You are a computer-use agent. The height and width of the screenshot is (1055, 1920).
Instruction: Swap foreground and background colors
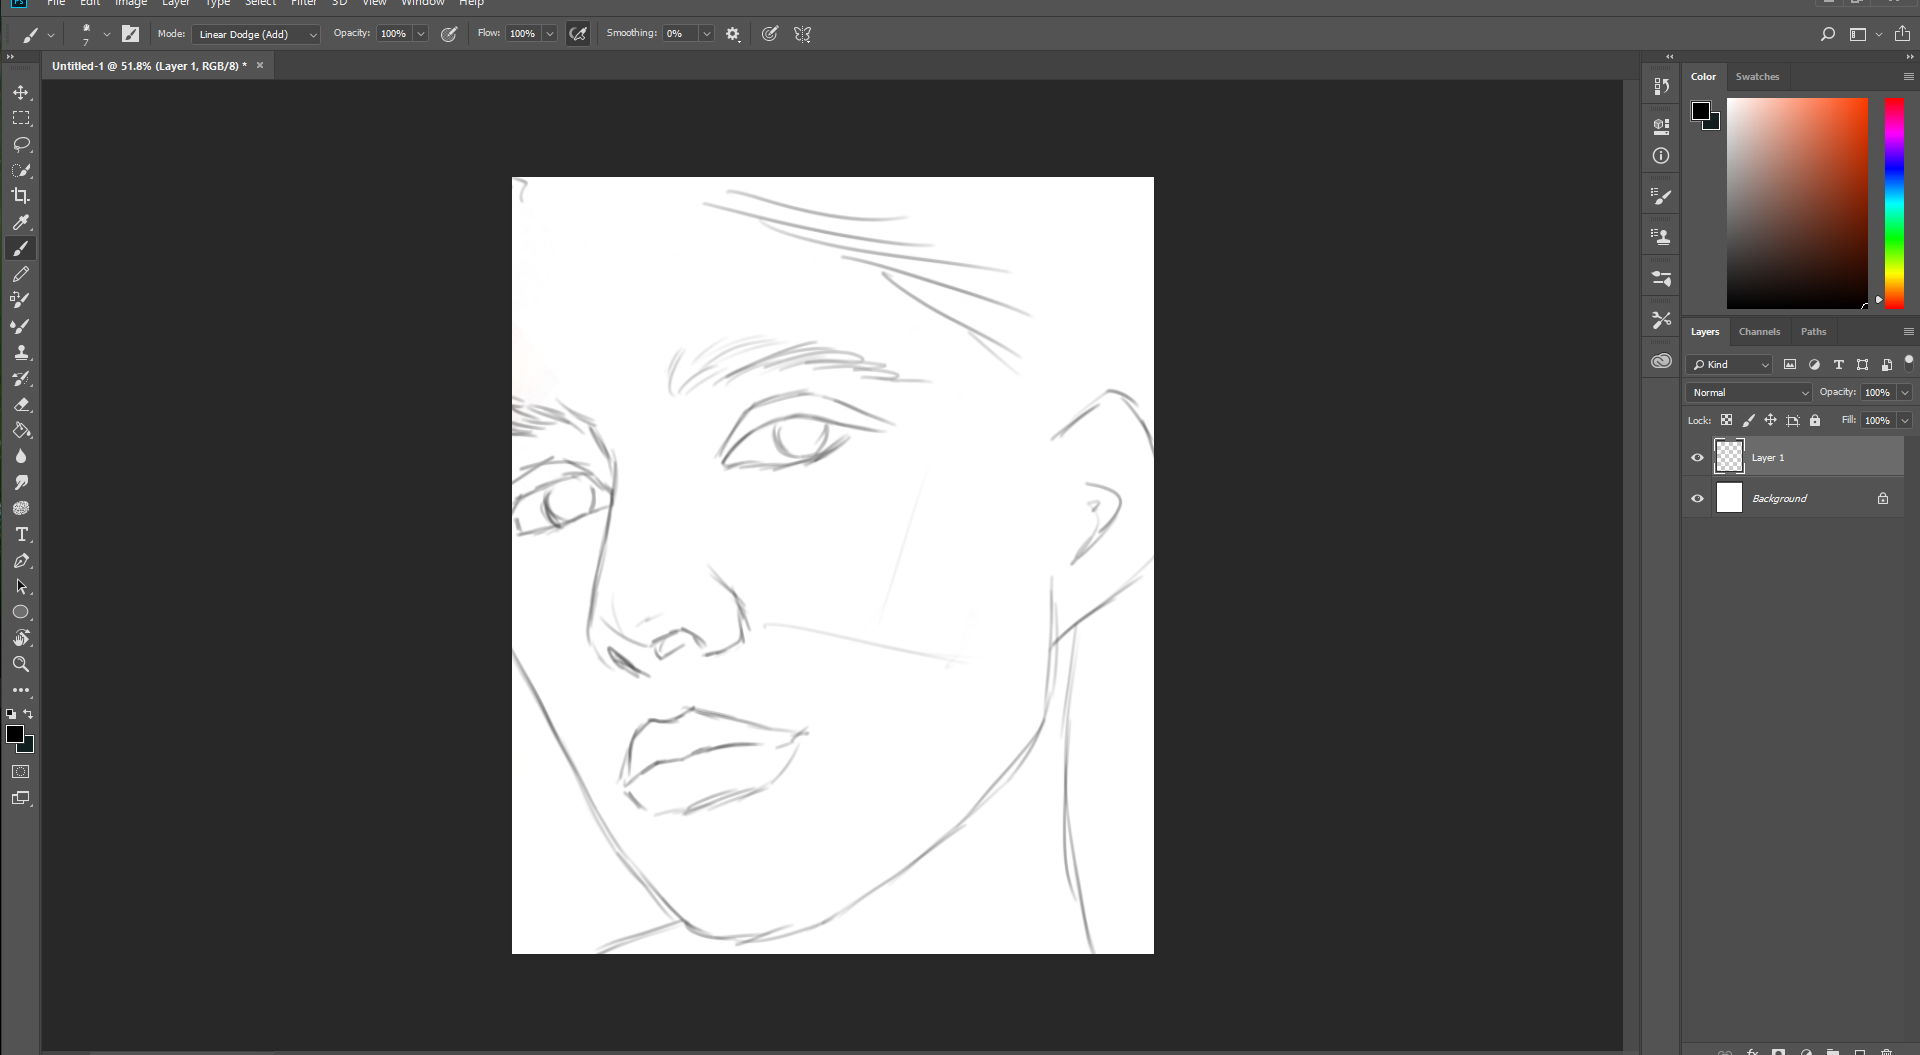[29, 714]
